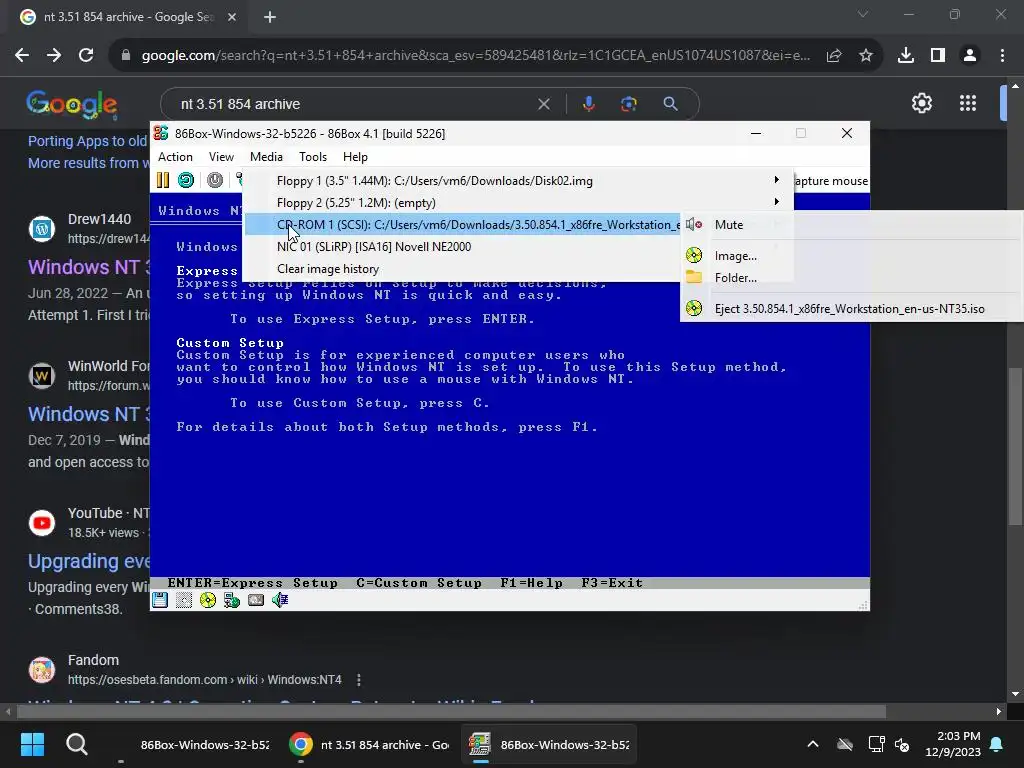The width and height of the screenshot is (1024, 768).
Task: Click the floppy disk status bar icon
Action: point(160,600)
